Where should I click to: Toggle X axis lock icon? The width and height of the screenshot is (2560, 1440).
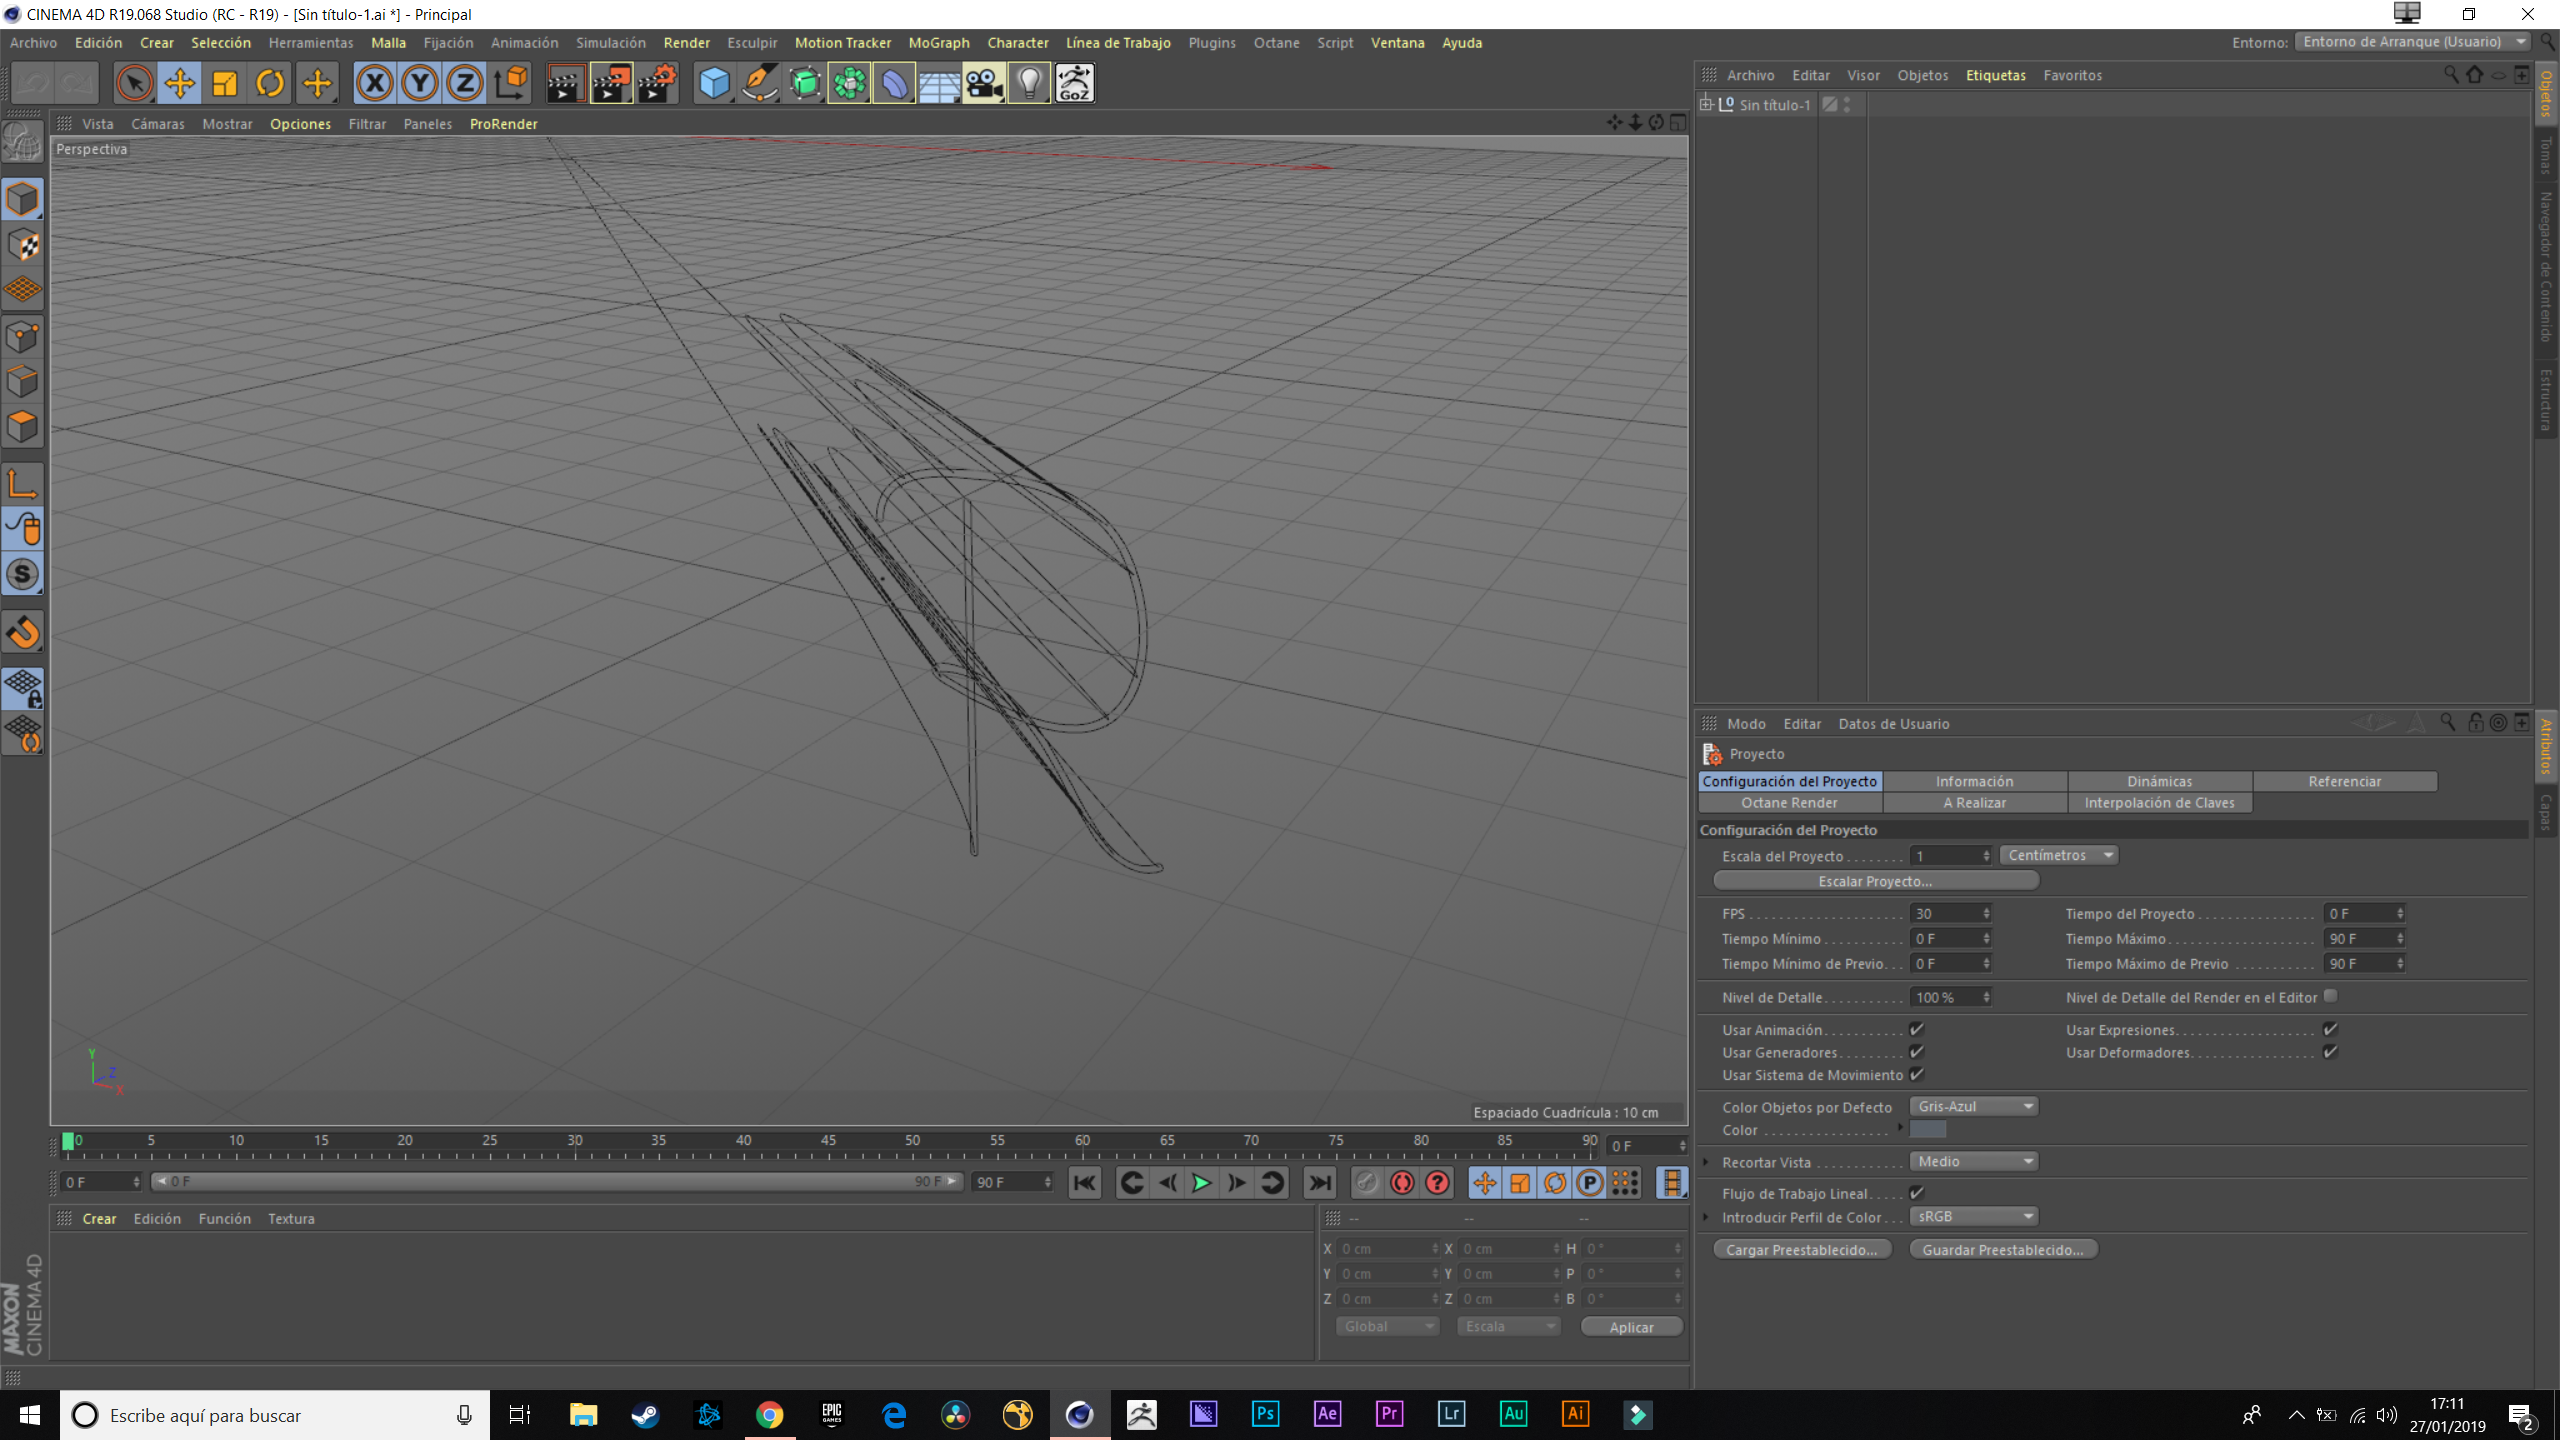tap(375, 84)
